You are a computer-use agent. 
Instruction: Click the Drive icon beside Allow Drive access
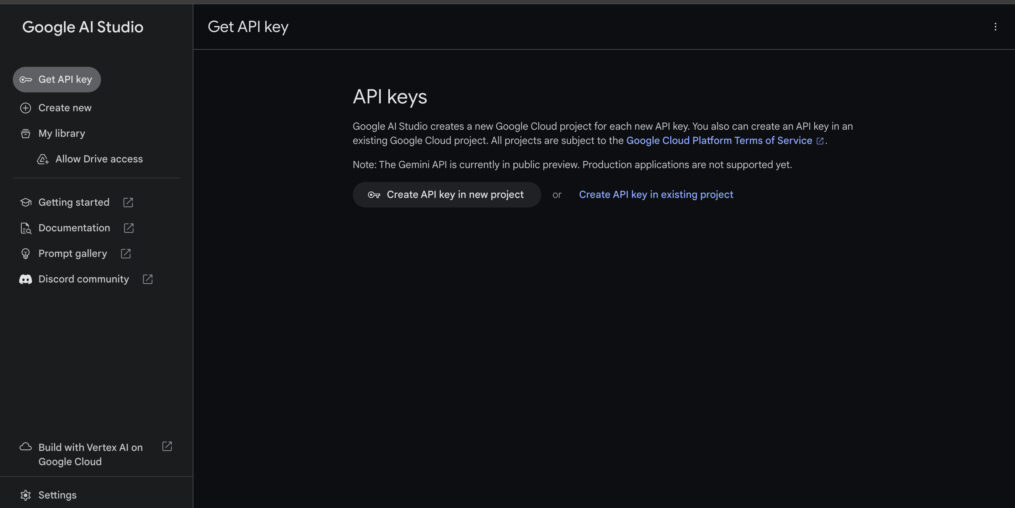pos(43,159)
